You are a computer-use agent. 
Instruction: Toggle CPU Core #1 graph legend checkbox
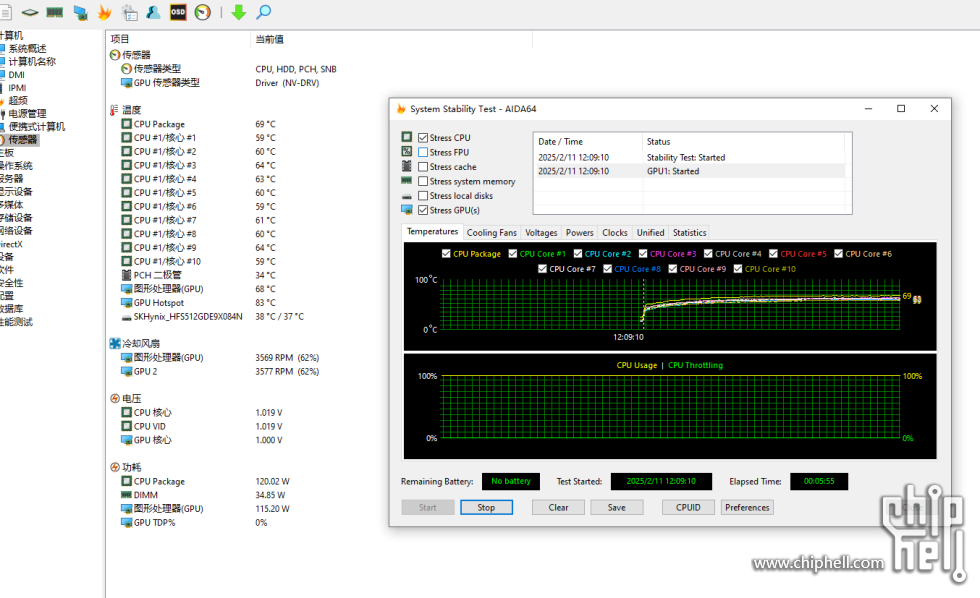tap(512, 254)
